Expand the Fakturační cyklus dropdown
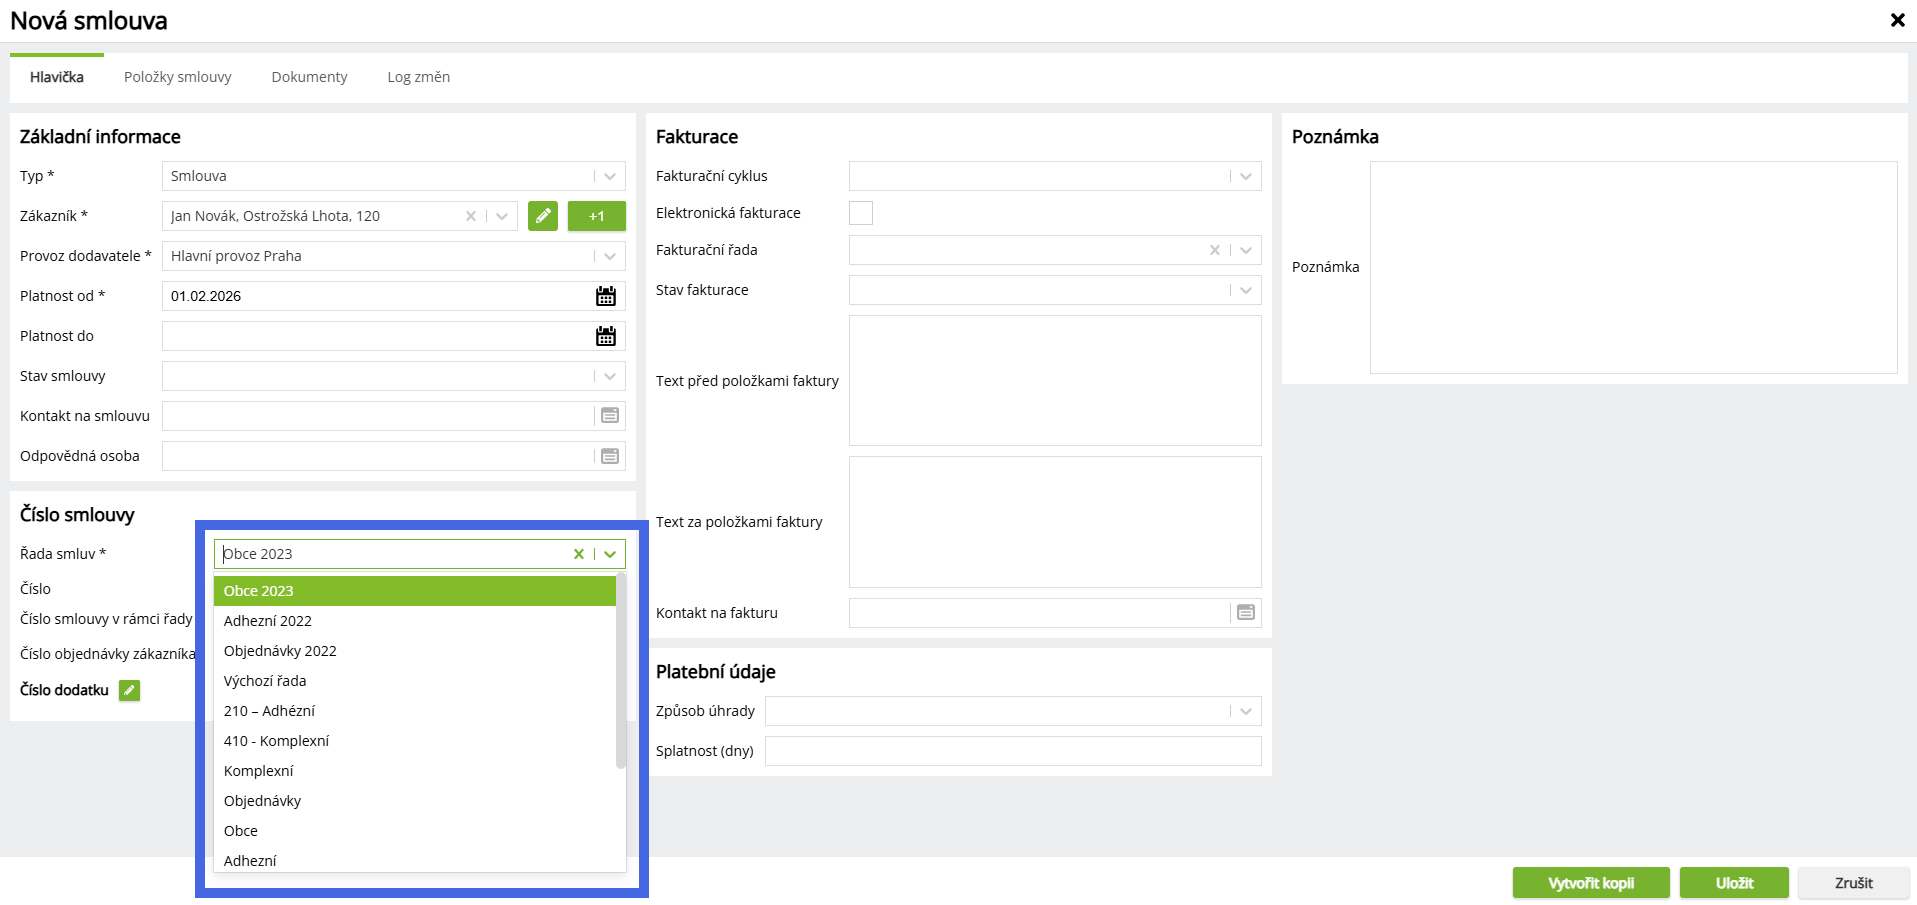The width and height of the screenshot is (1917, 905). click(x=1246, y=176)
